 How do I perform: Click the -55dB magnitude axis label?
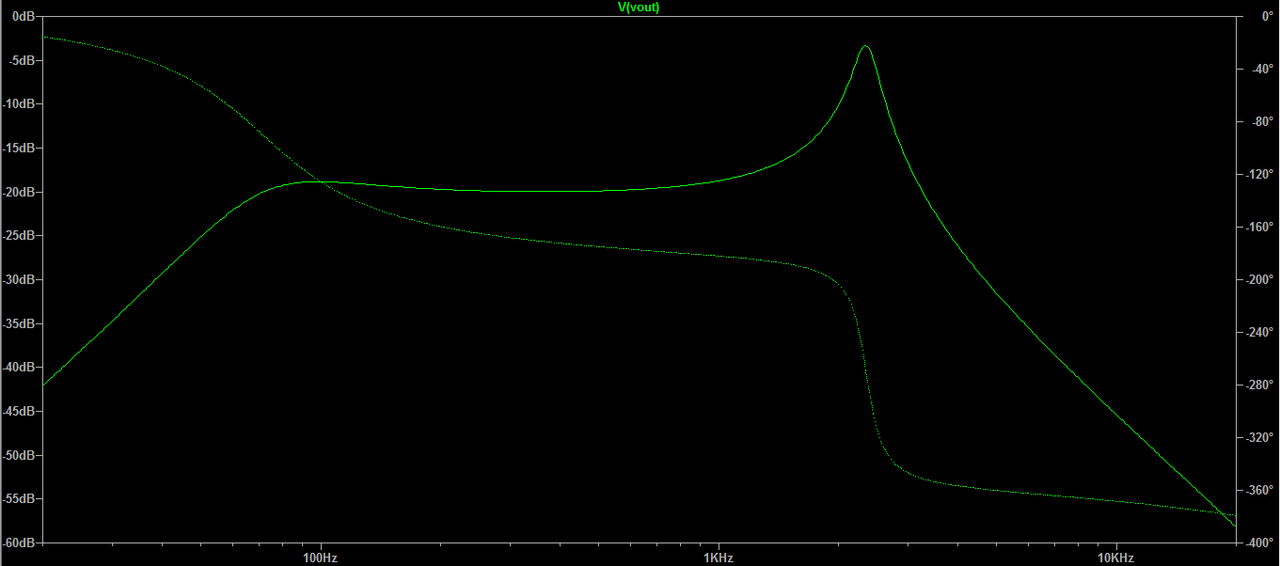[20, 499]
